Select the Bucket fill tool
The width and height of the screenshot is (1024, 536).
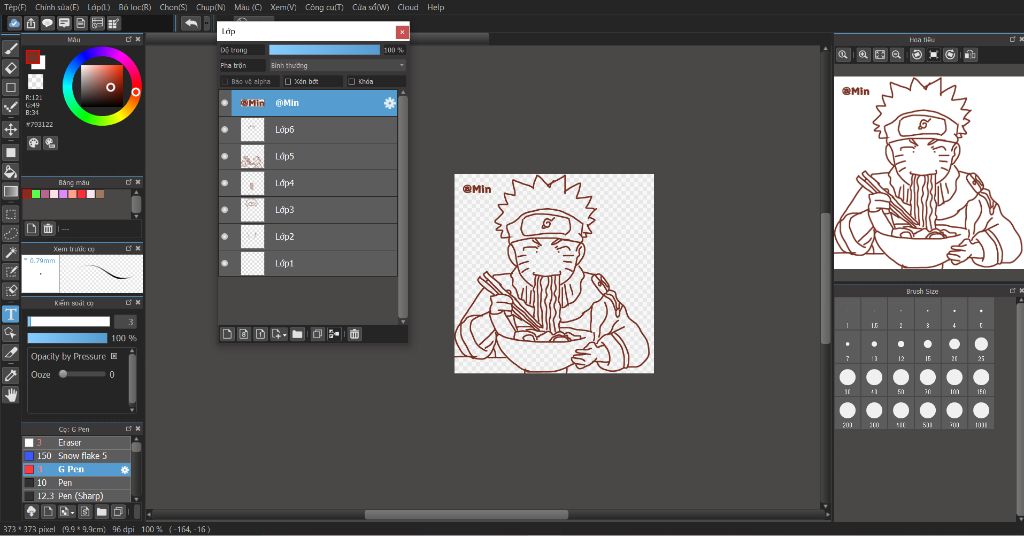(10, 172)
